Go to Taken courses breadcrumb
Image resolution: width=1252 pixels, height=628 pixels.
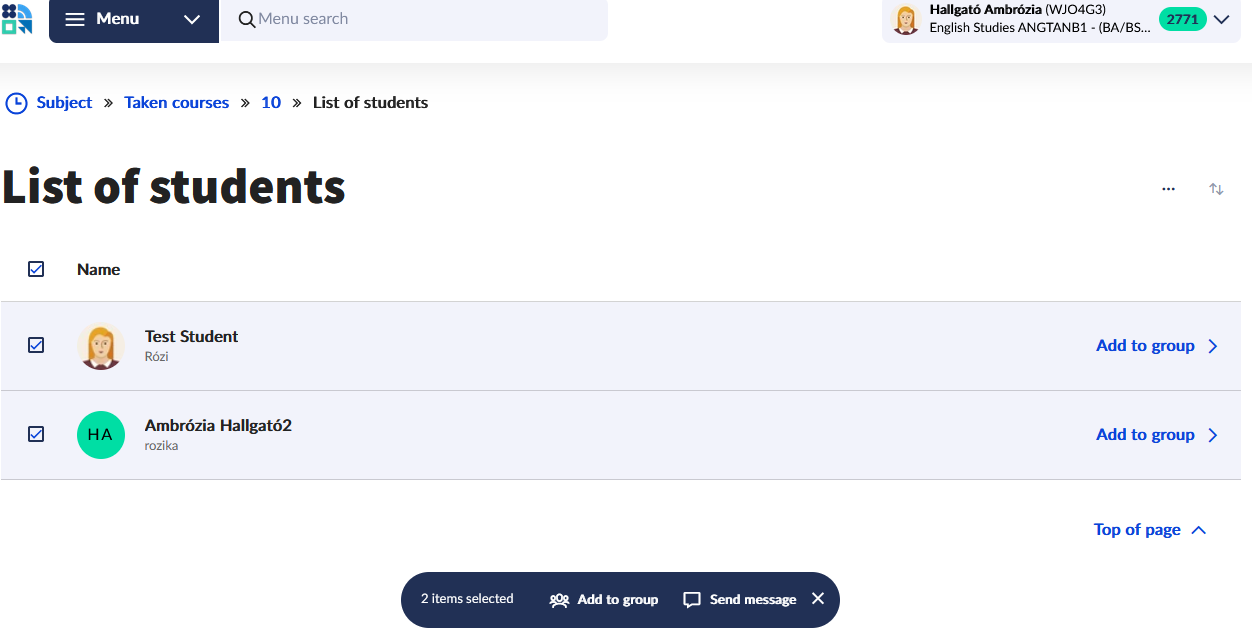176,103
